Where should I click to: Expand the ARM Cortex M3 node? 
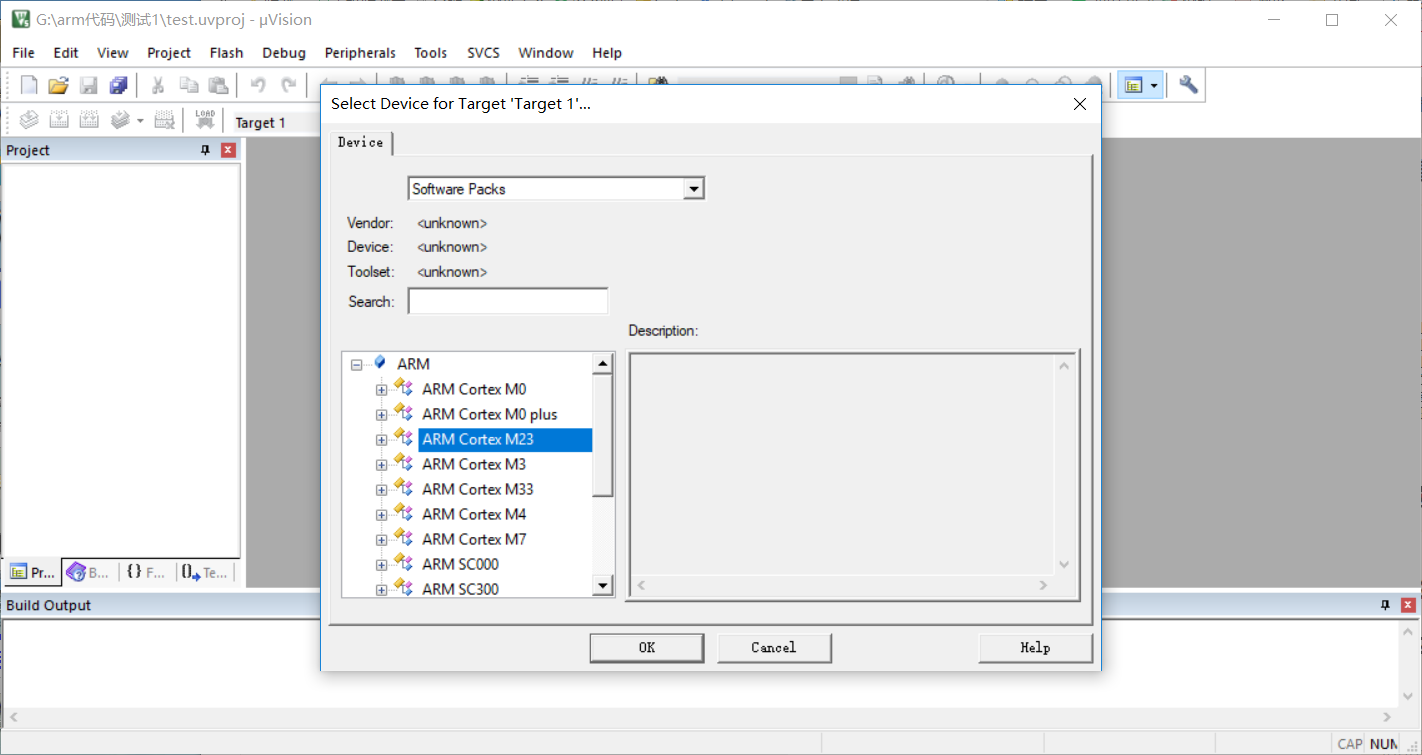381,465
